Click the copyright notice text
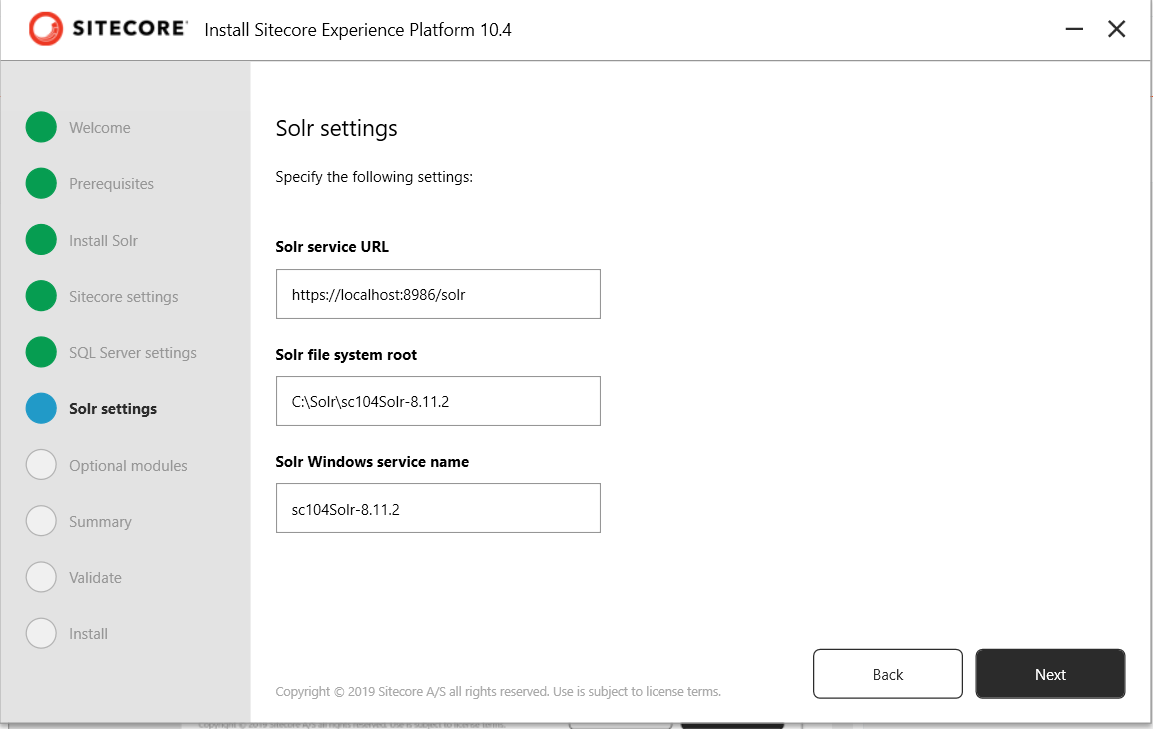 (498, 691)
